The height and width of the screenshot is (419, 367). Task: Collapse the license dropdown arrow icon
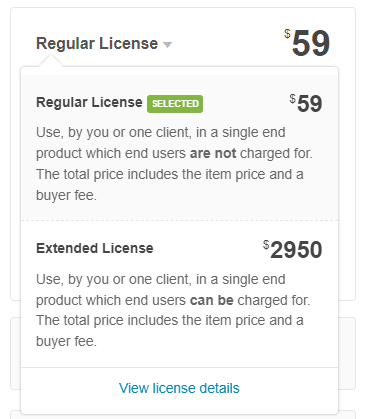(x=167, y=44)
